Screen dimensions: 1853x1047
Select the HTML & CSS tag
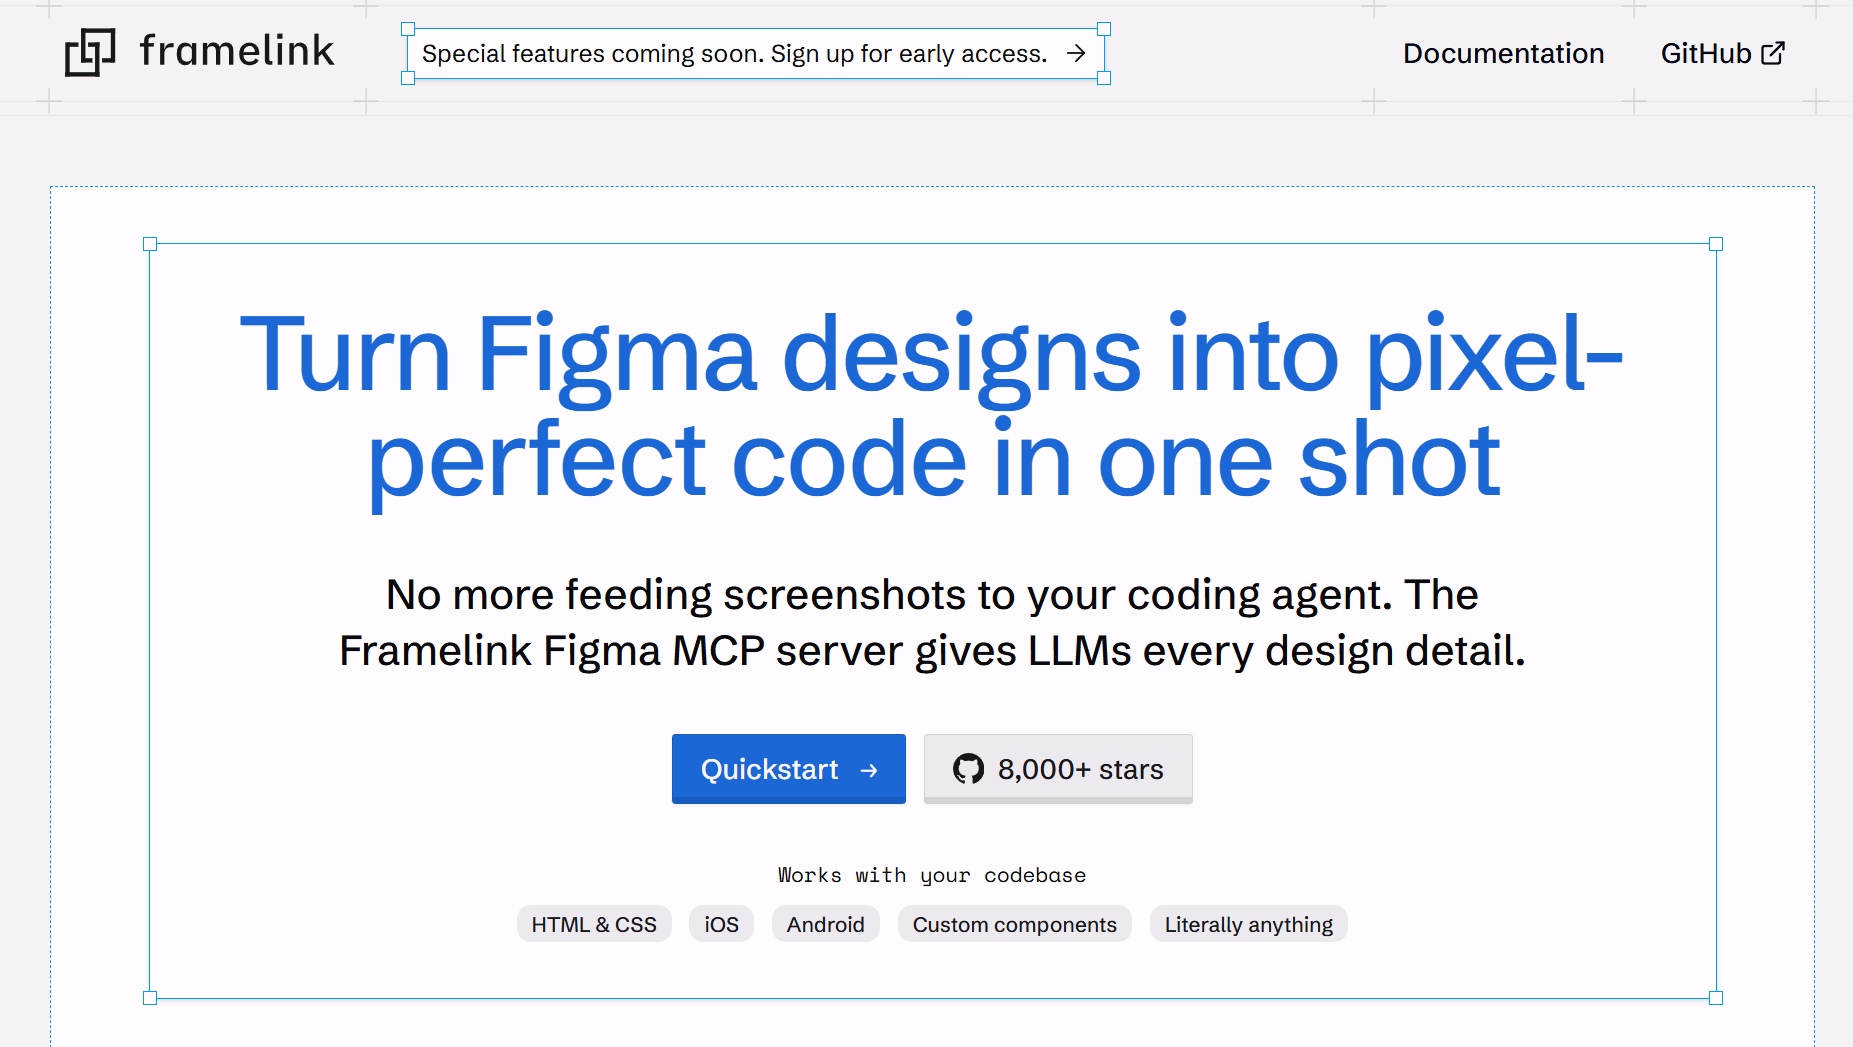594,924
